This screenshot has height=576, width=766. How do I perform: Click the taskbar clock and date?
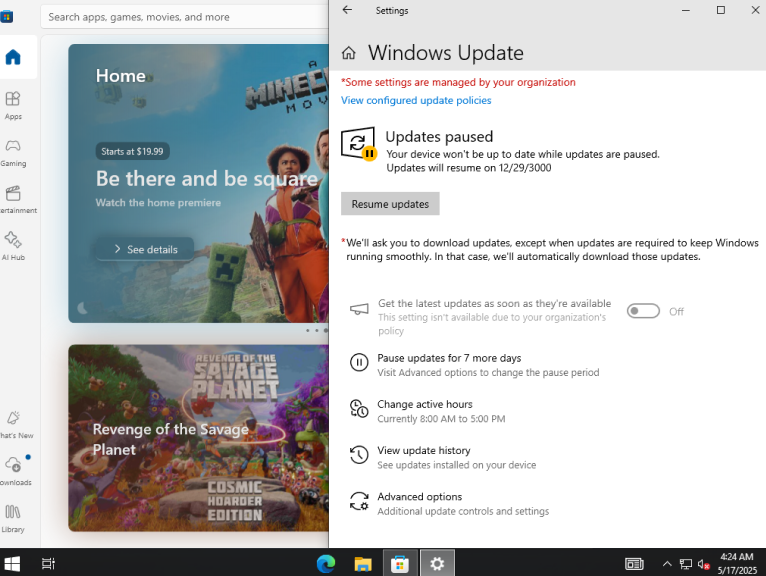tap(737, 563)
